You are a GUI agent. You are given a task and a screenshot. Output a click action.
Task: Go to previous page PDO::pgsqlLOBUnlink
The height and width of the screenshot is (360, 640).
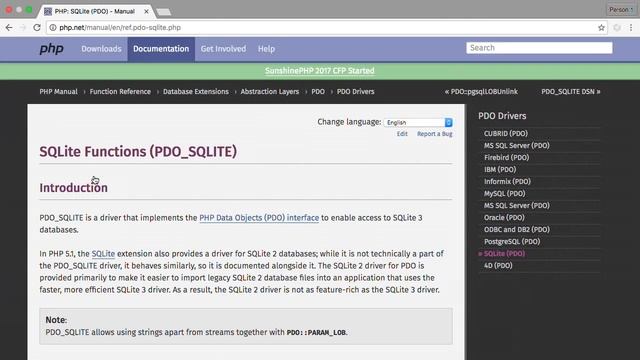pos(481,91)
